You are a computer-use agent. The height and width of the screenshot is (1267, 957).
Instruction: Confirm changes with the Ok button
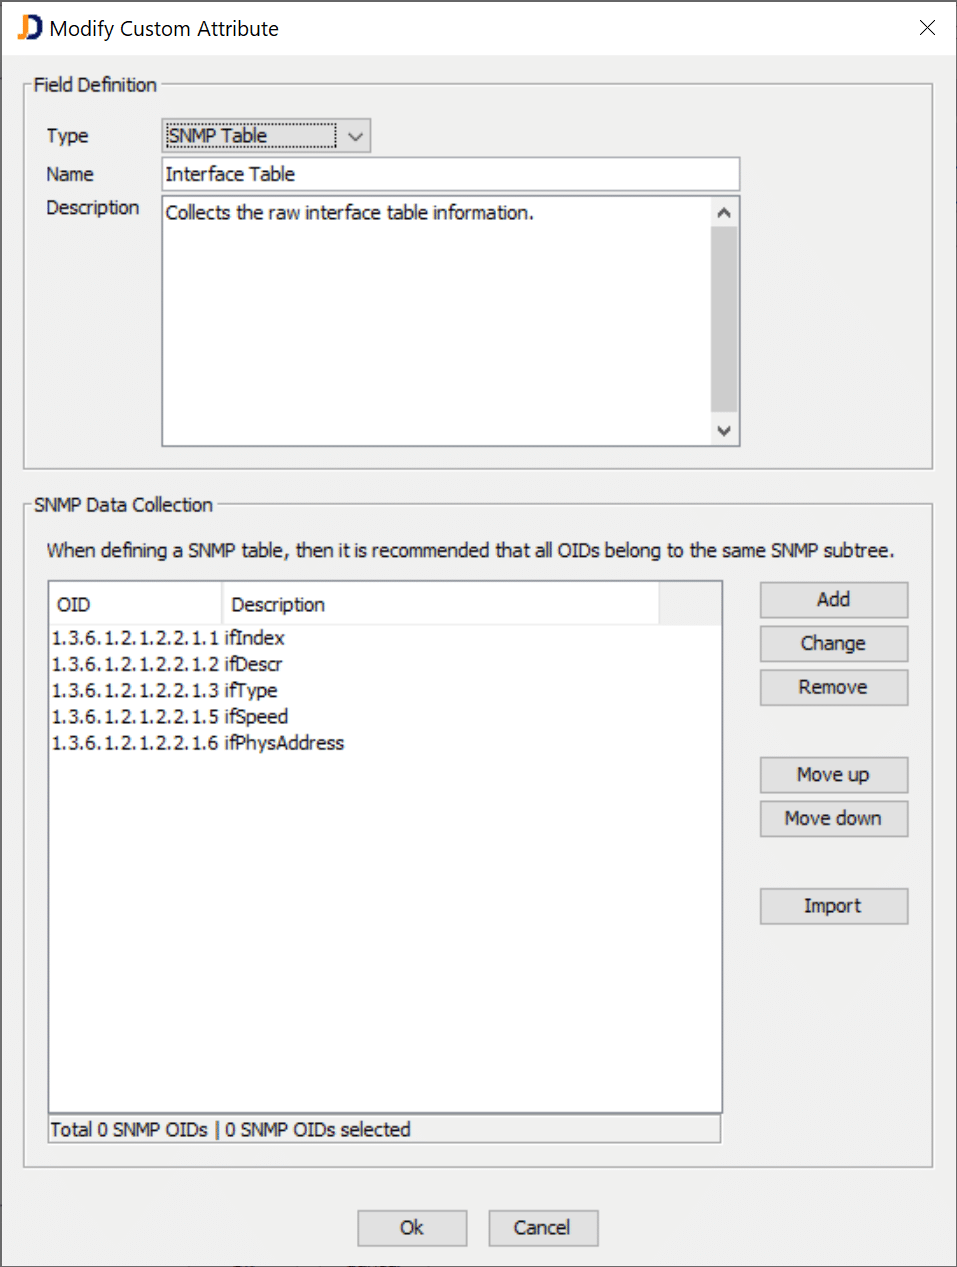point(411,1228)
